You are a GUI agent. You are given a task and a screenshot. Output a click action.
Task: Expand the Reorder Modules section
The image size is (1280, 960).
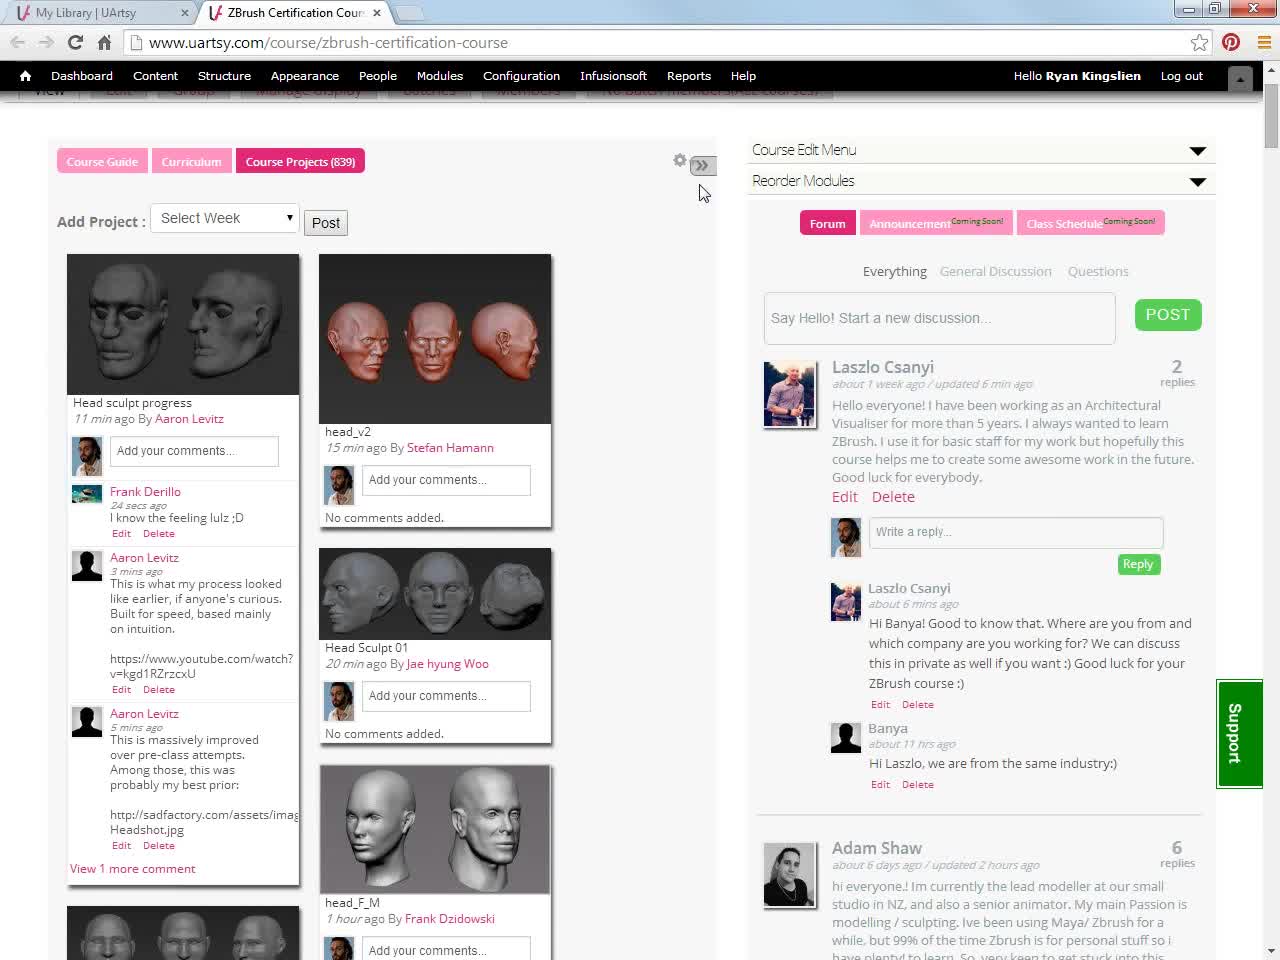tap(980, 181)
